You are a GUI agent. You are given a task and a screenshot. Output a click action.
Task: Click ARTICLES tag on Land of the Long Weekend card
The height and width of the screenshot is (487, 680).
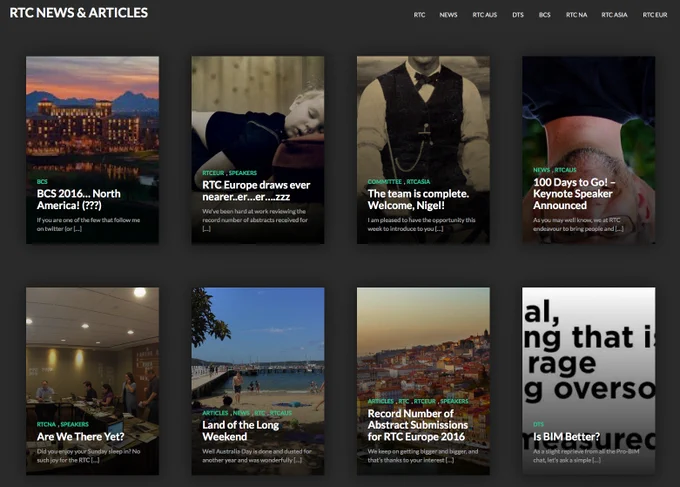215,413
